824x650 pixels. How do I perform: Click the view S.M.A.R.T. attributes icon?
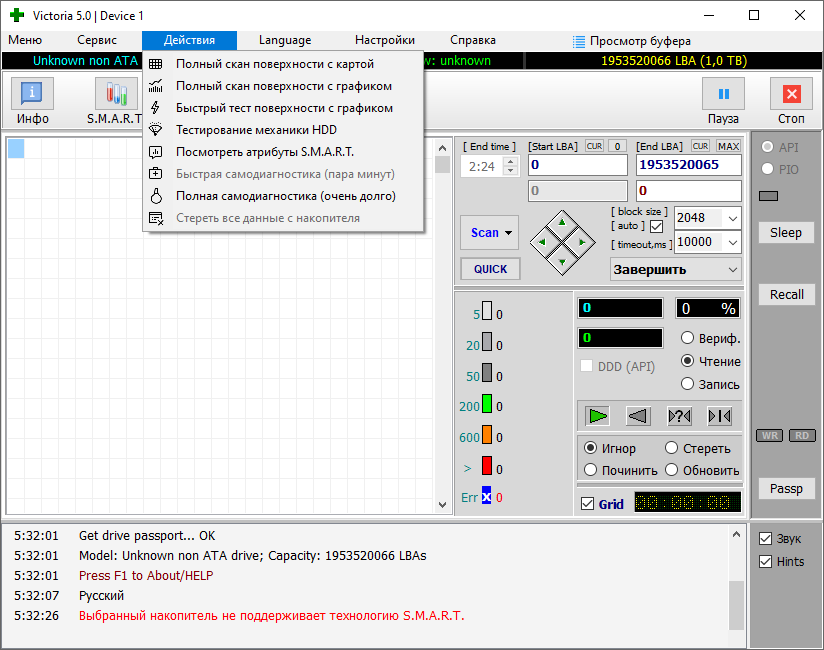(156, 152)
